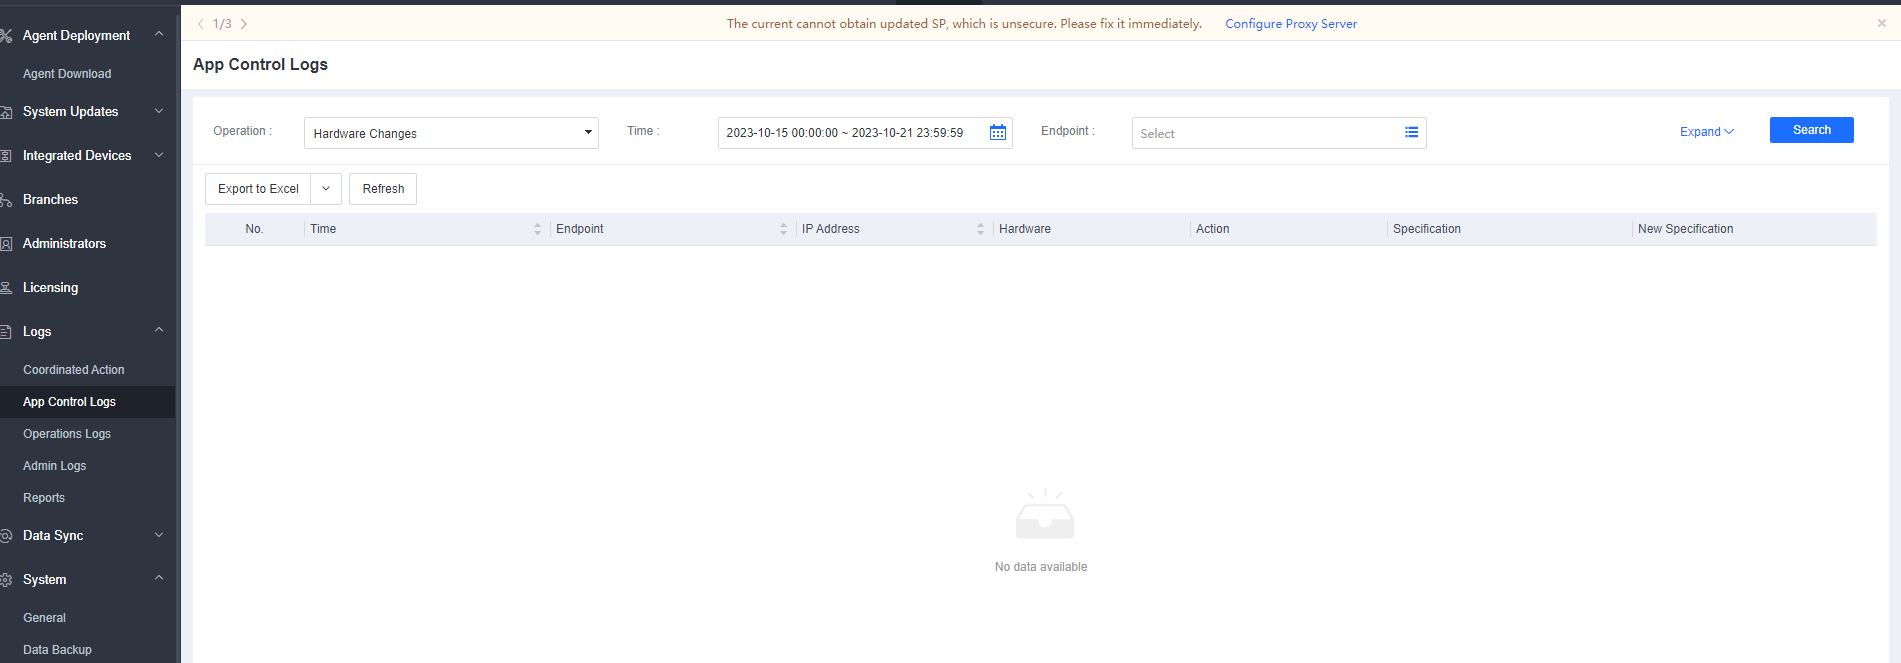Screen dimensions: 1901x663
Task: Expand the Data Sync sidebar section
Action: coord(158,535)
